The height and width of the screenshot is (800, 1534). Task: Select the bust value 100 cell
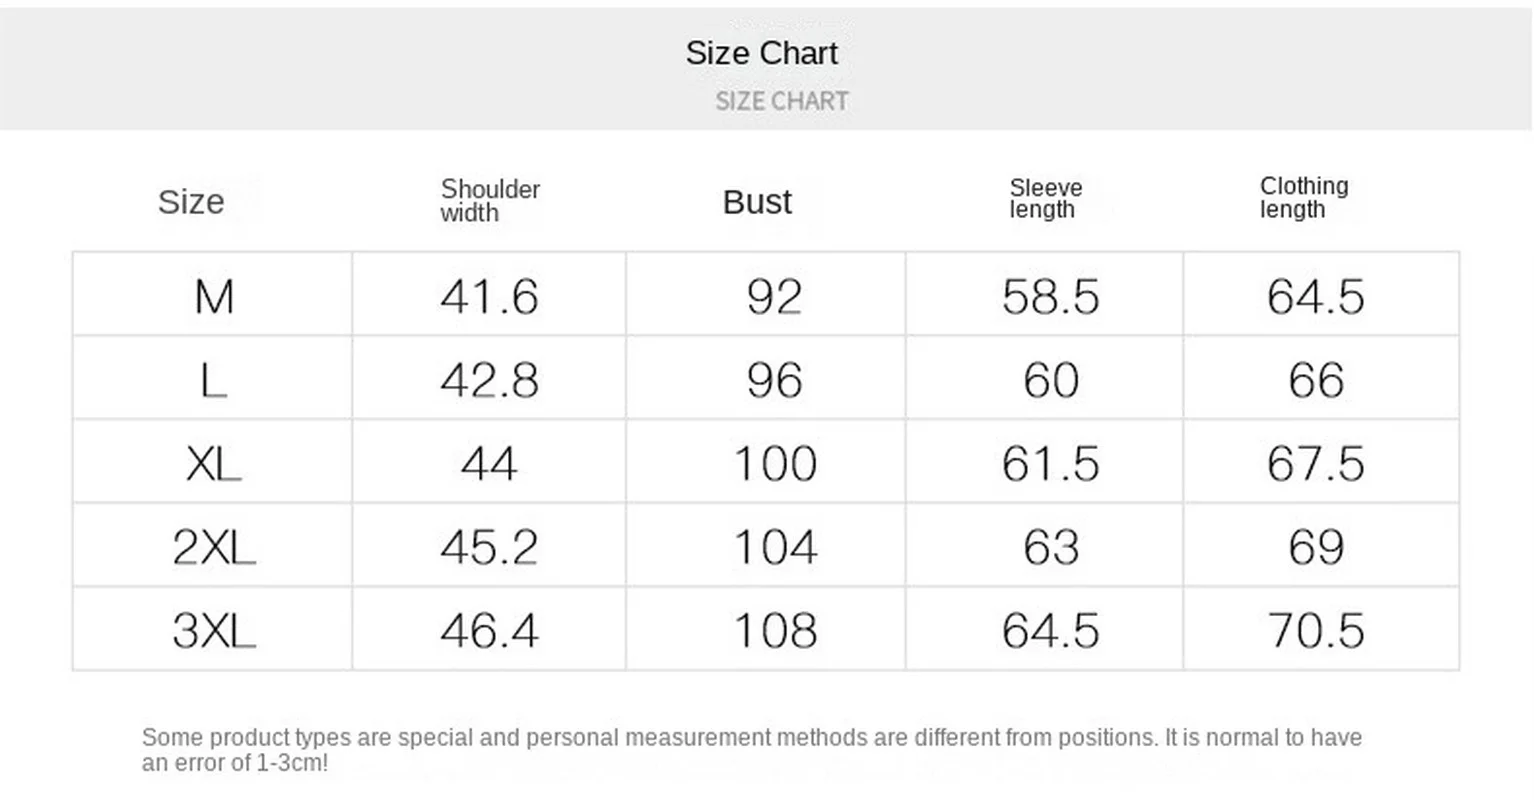[x=775, y=464]
